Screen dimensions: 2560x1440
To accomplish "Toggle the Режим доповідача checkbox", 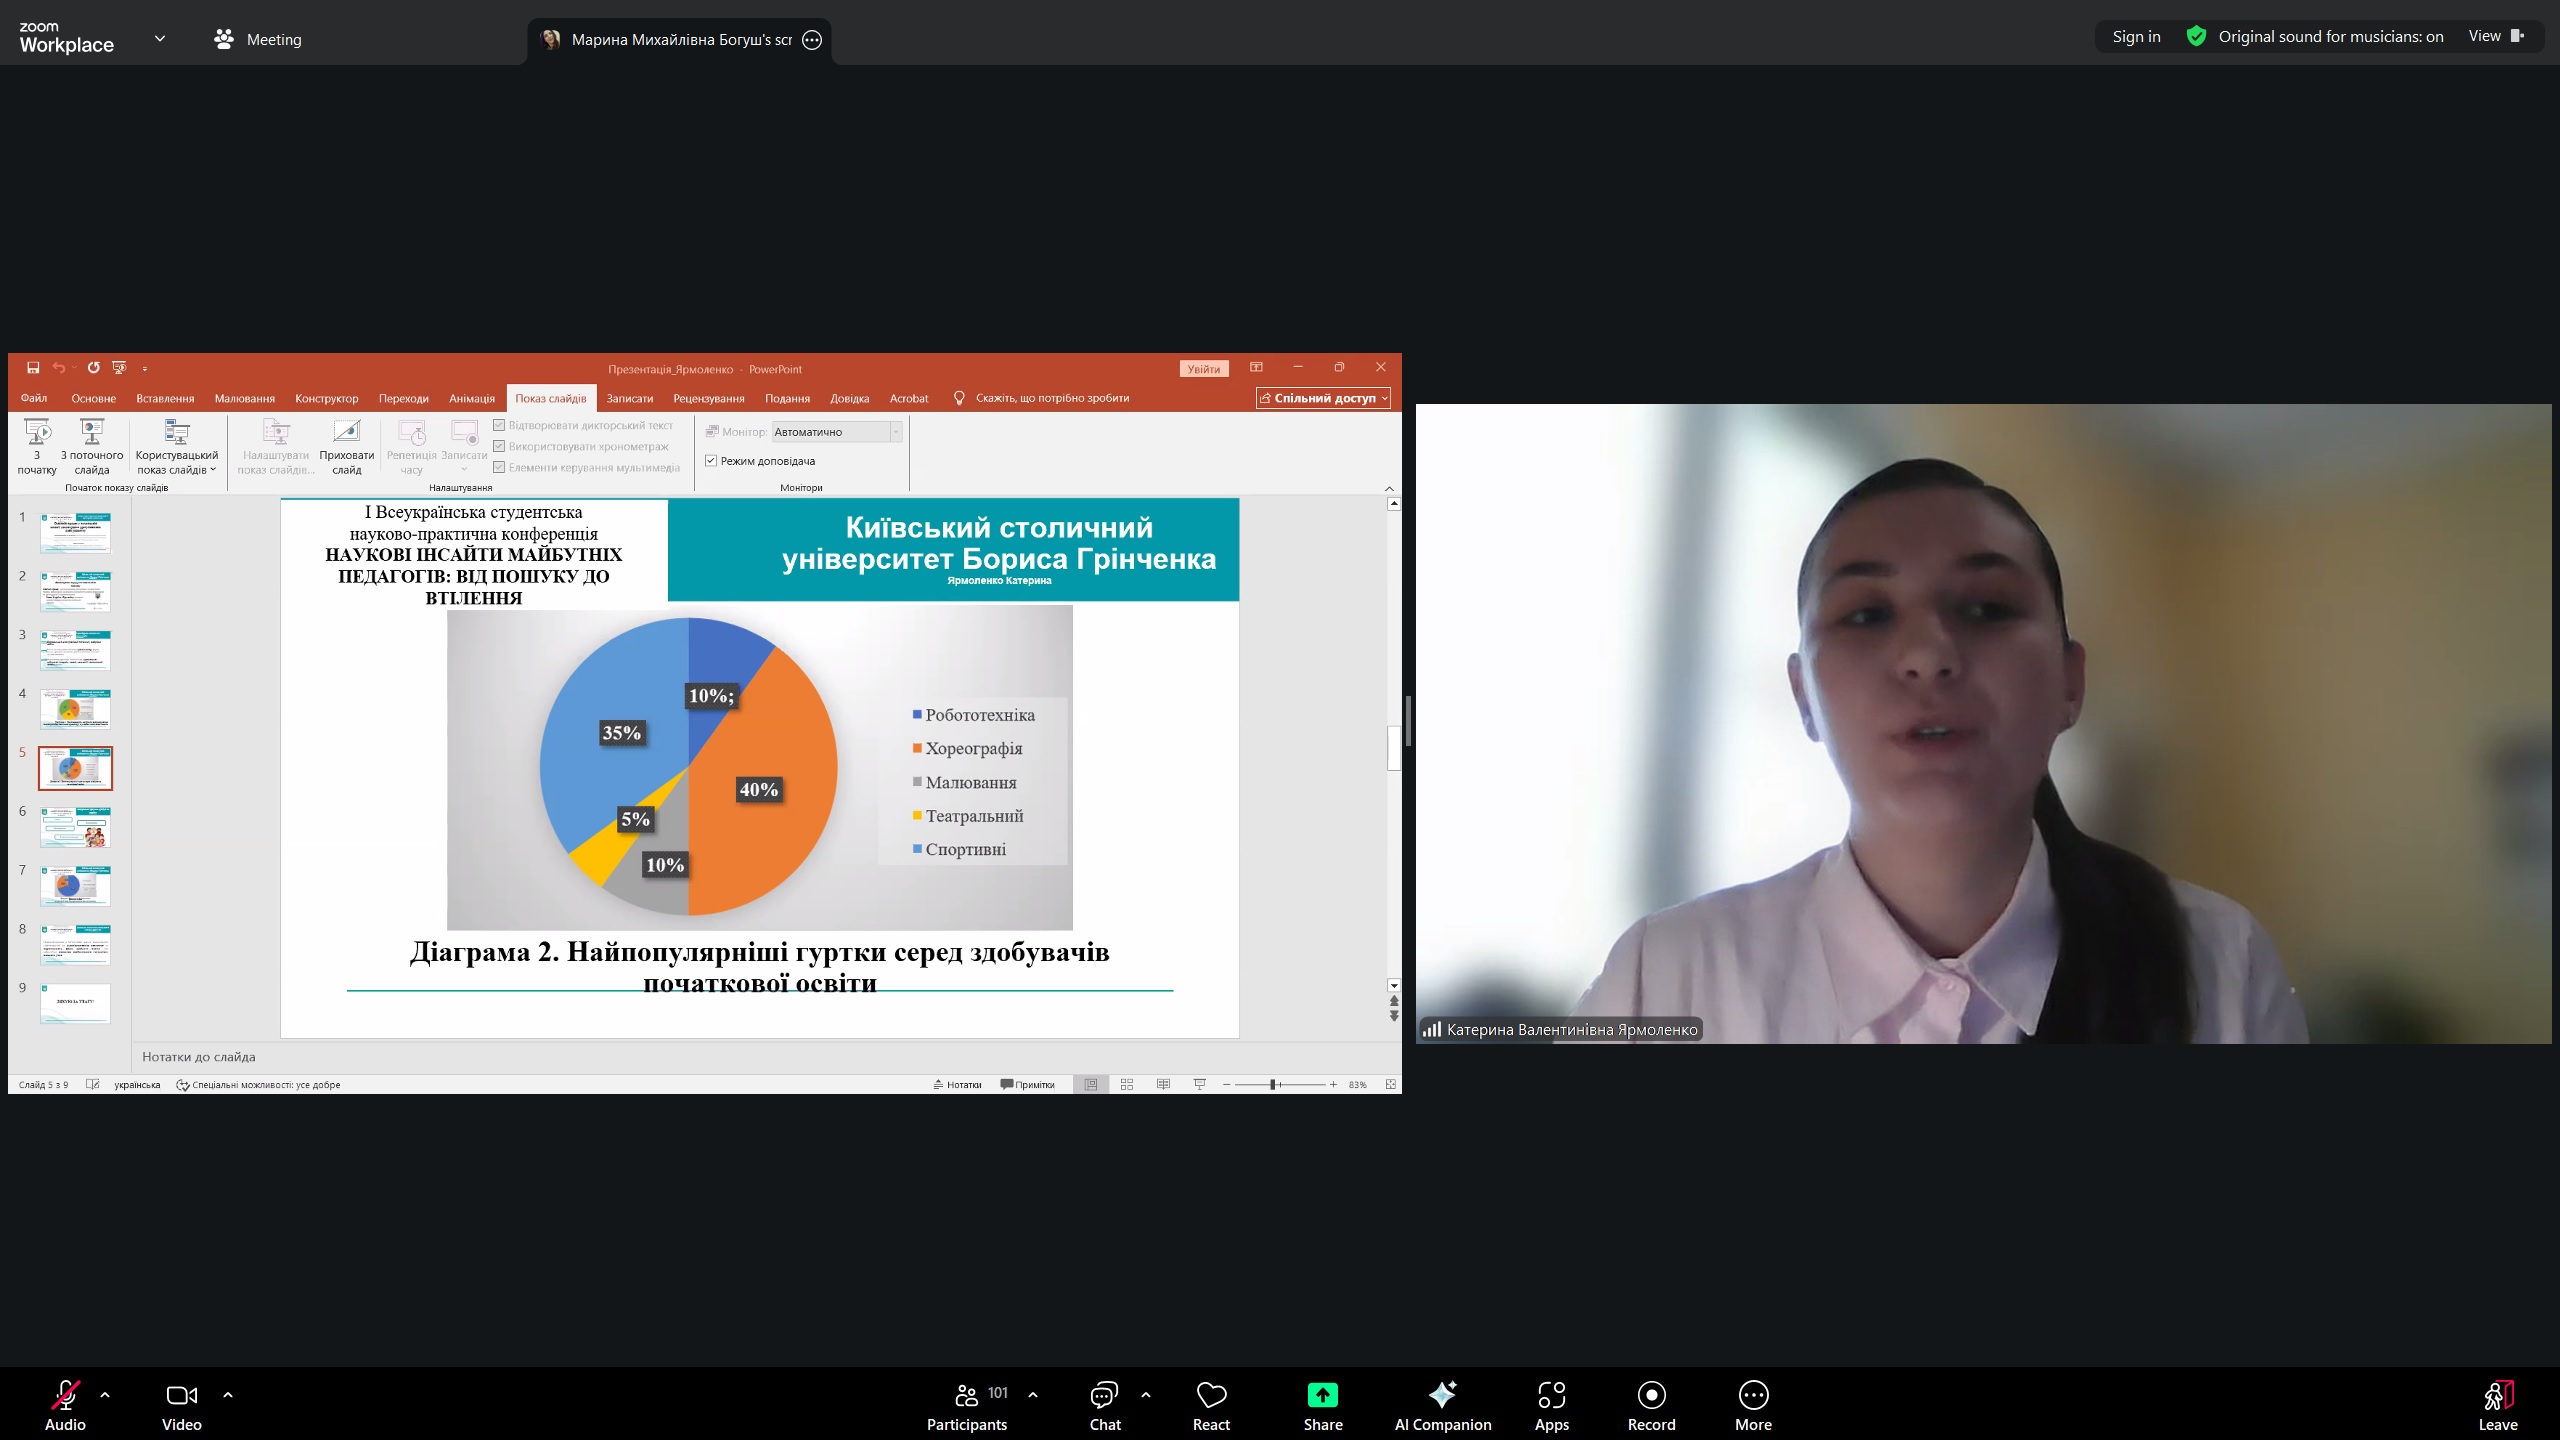I will (x=711, y=461).
